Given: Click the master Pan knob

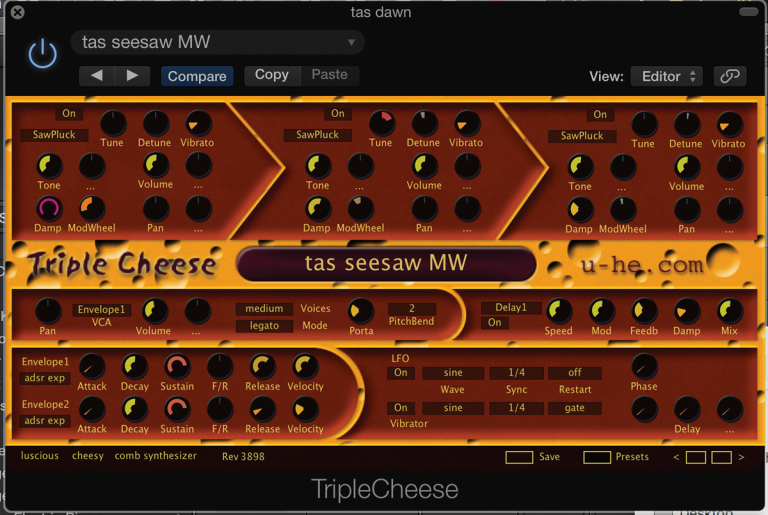Looking at the screenshot, I should pos(48,311).
